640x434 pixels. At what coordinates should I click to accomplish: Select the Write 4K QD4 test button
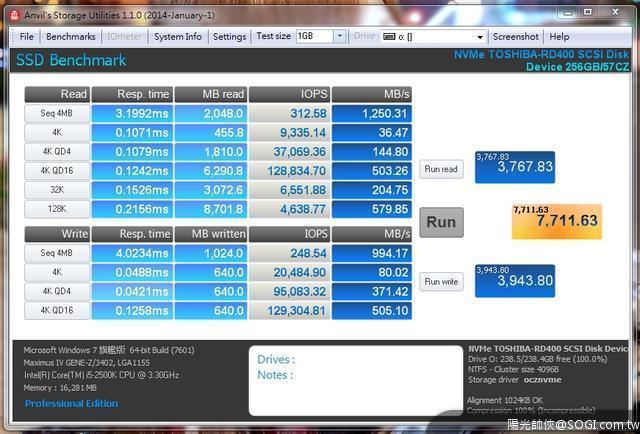click(58, 291)
